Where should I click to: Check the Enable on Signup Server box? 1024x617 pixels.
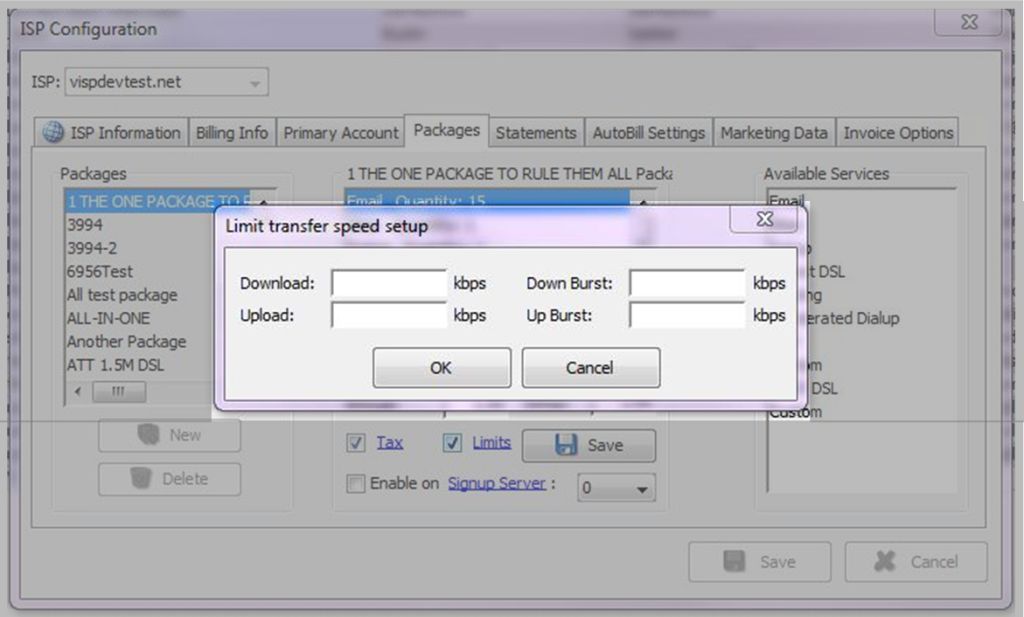356,484
